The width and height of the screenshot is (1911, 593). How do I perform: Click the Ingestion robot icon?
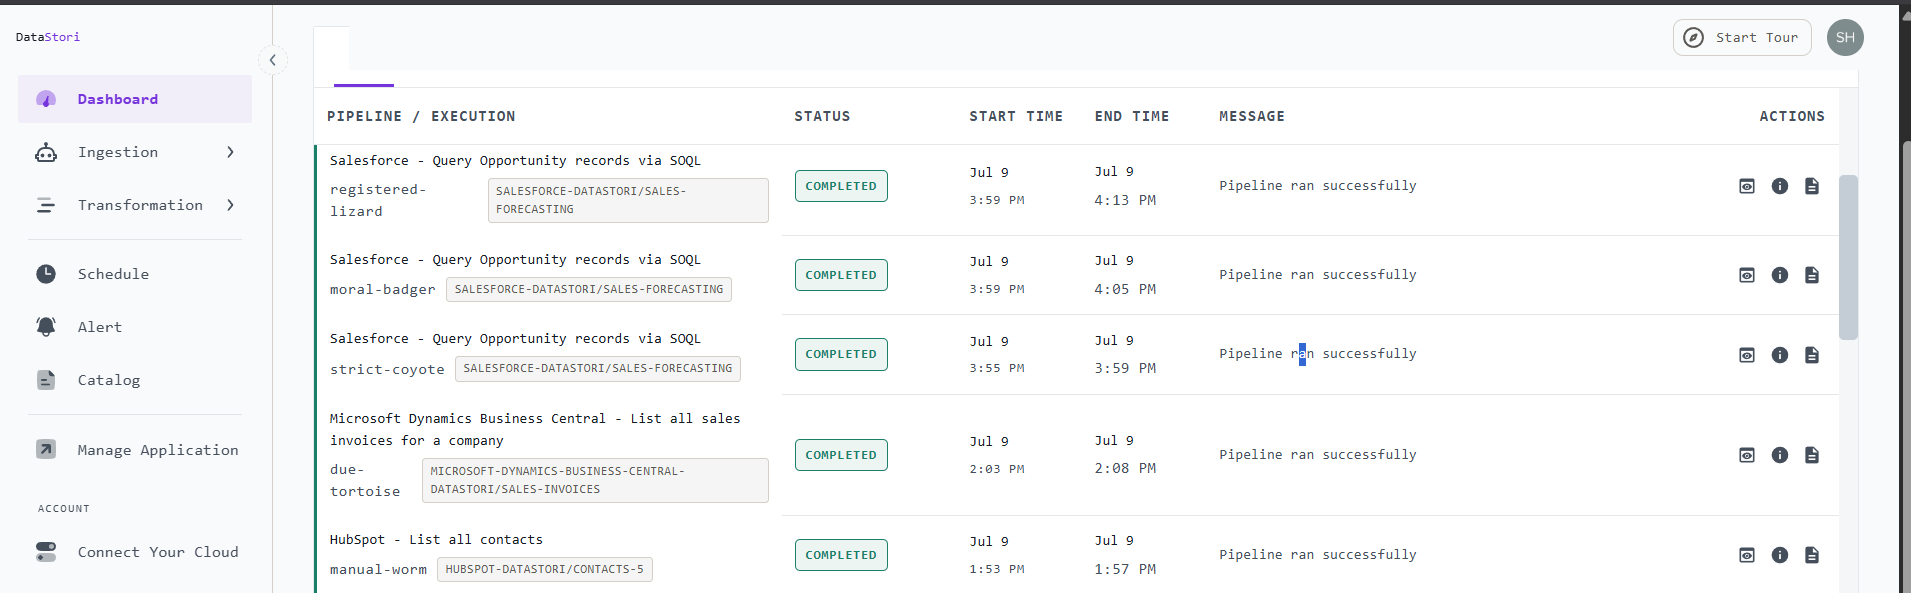point(46,152)
